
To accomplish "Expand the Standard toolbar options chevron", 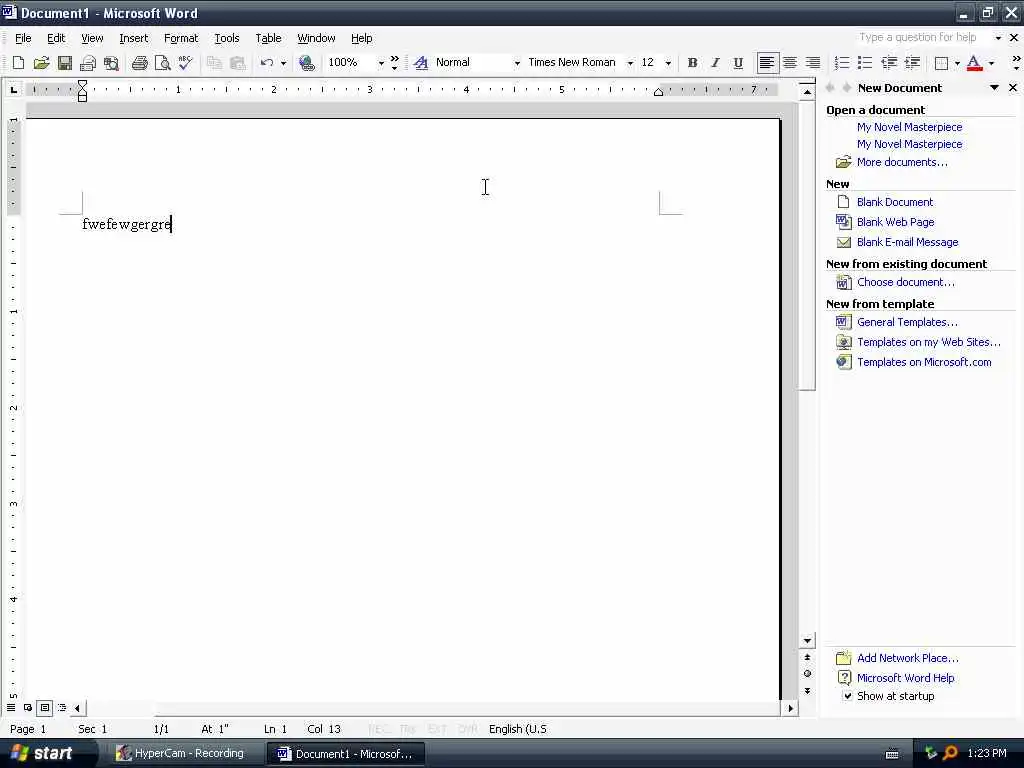I will pos(394,63).
